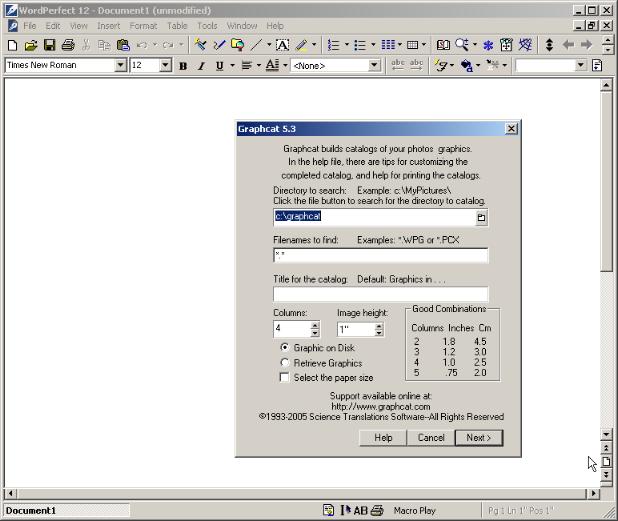Click the bullet list icon
618x521 pixels.
[x=360, y=45]
